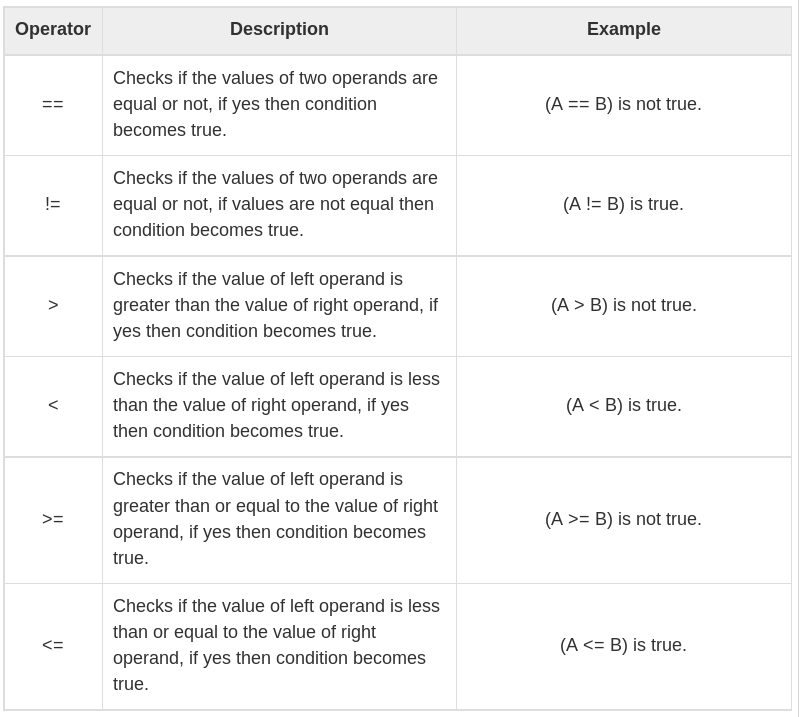Select the <= operator cell

click(53, 646)
